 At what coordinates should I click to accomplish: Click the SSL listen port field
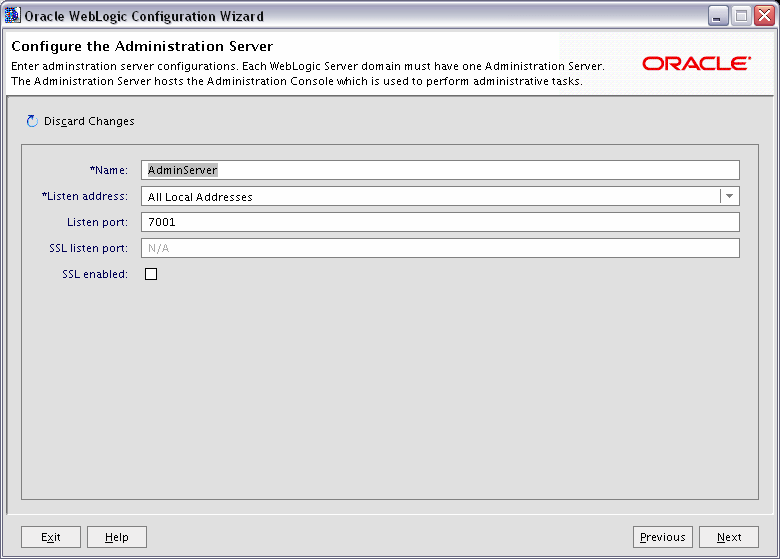click(x=440, y=248)
